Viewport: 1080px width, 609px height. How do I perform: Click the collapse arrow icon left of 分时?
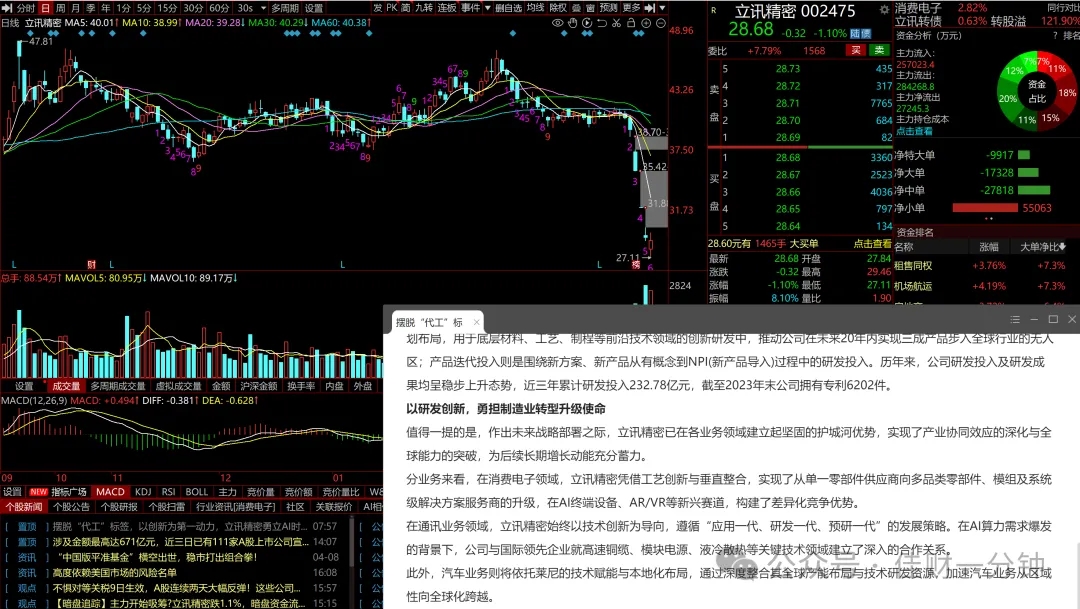[8, 8]
